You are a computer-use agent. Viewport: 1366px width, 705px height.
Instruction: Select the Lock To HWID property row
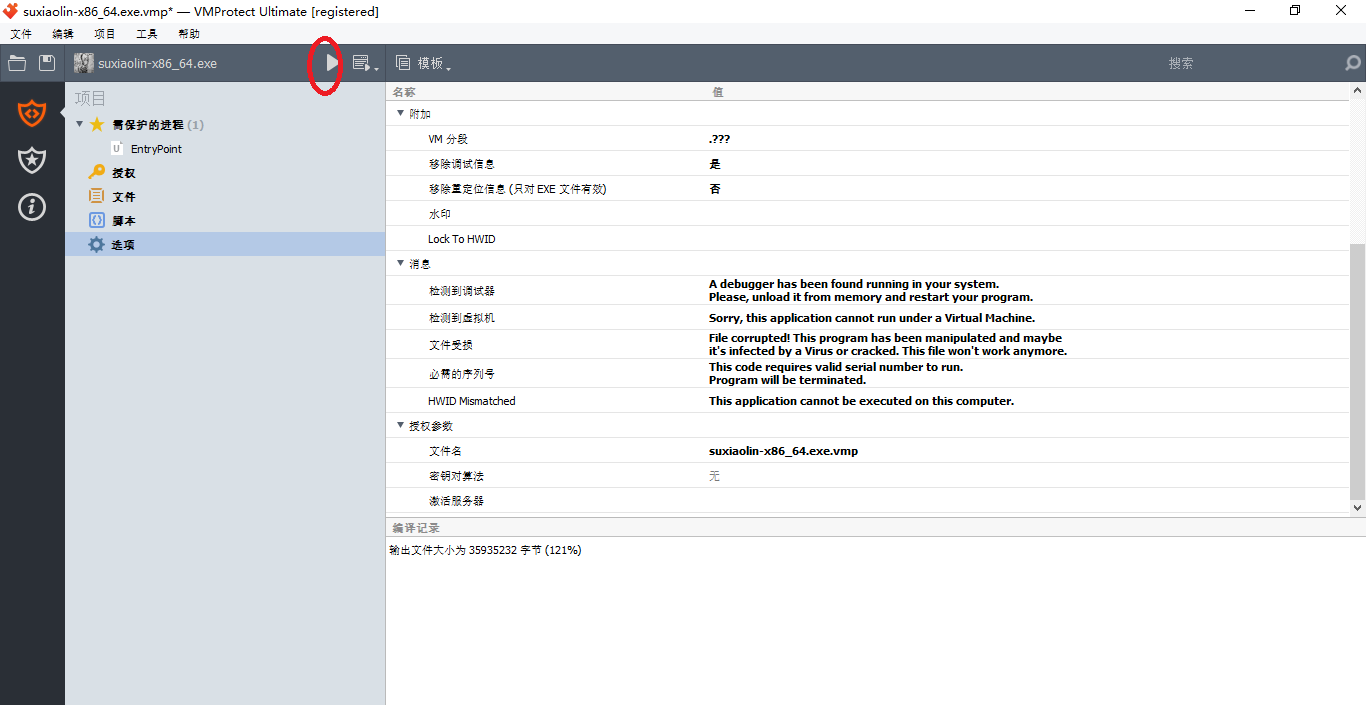(868, 239)
